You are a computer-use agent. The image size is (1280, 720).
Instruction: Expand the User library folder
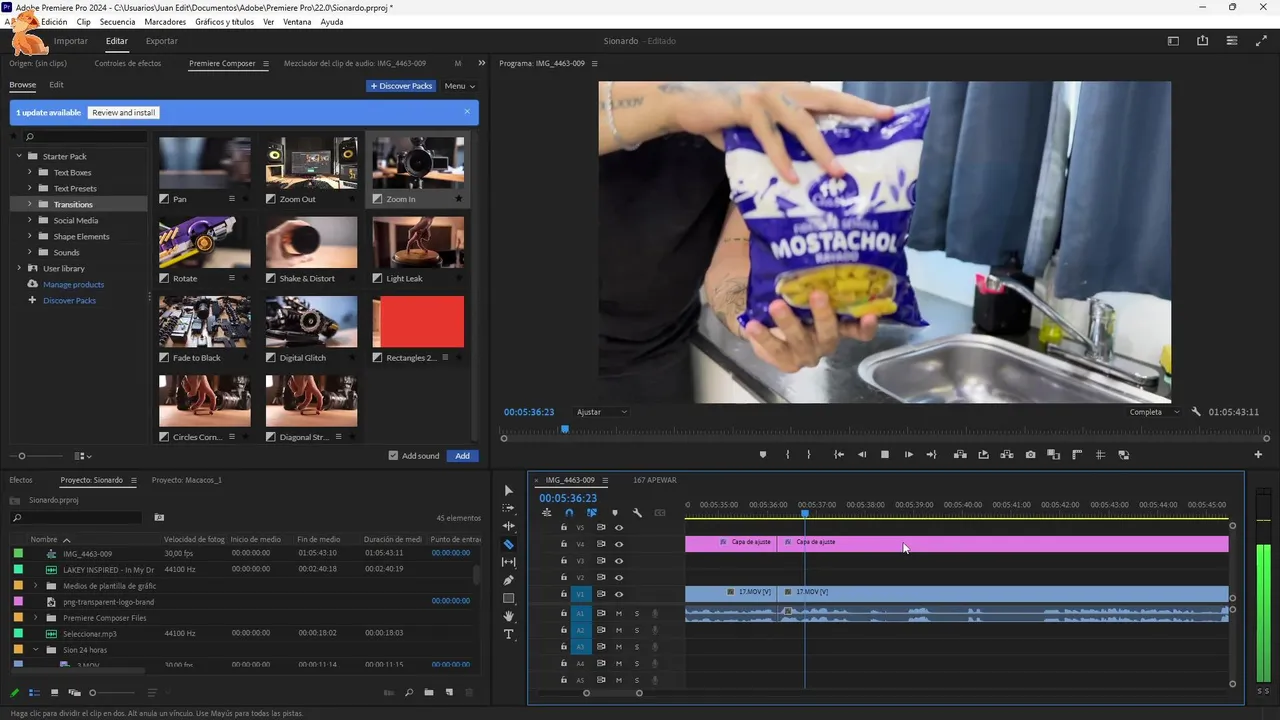pos(18,268)
